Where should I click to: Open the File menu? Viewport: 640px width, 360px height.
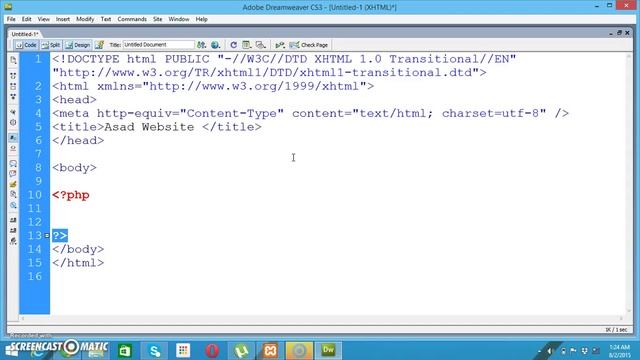[x=11, y=19]
